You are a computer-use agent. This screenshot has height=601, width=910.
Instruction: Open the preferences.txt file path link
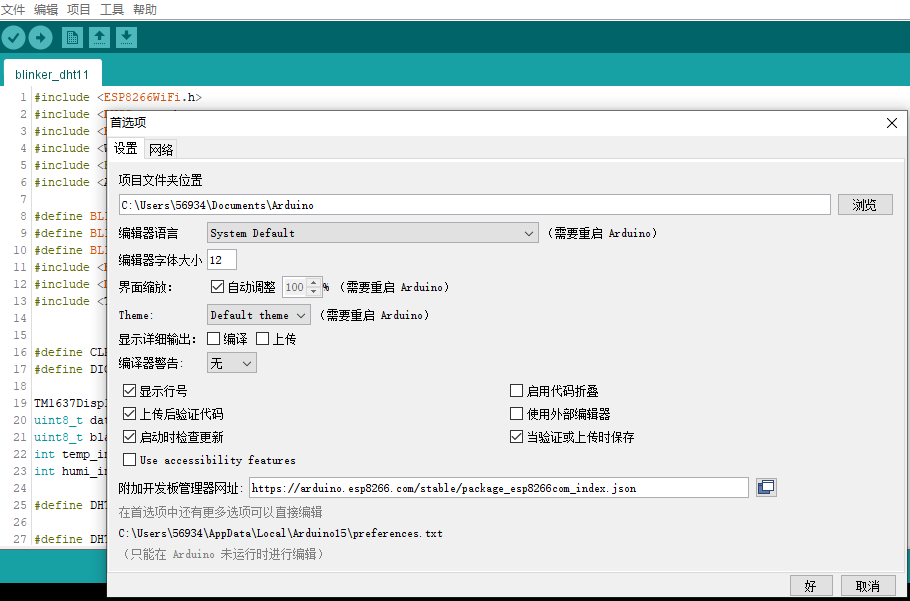point(280,533)
